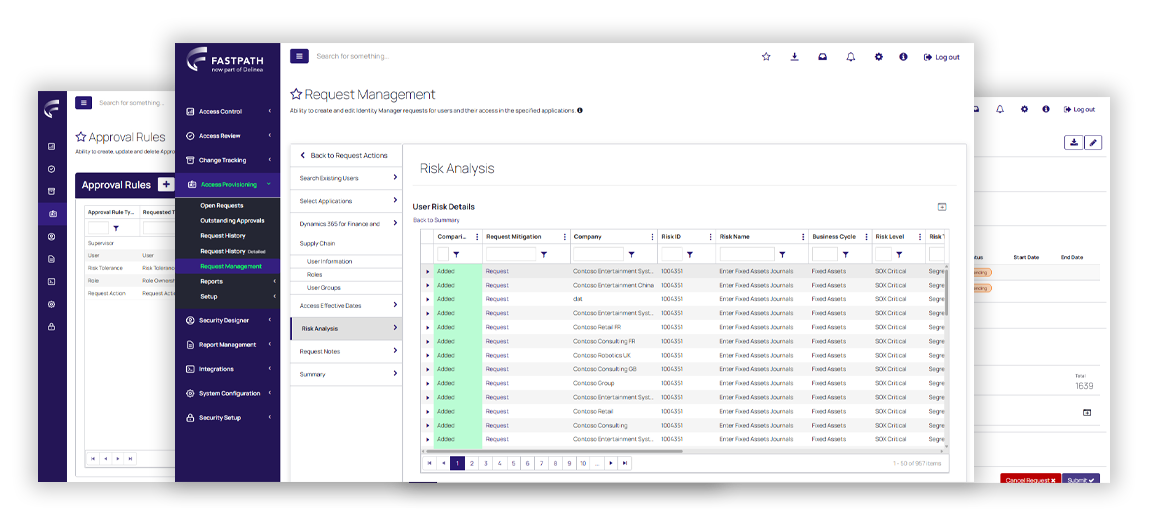Select Outstanding Approvals in sidebar

(232, 220)
